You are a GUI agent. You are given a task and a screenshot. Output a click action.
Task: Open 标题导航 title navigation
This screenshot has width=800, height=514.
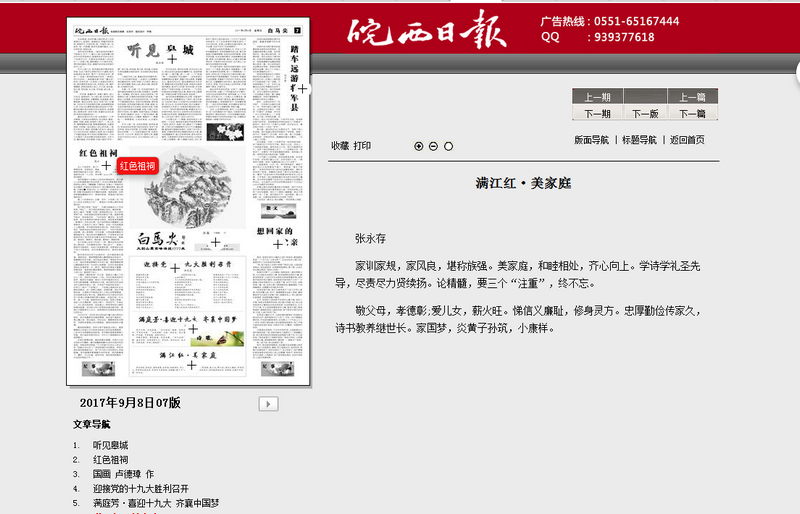tap(639, 140)
